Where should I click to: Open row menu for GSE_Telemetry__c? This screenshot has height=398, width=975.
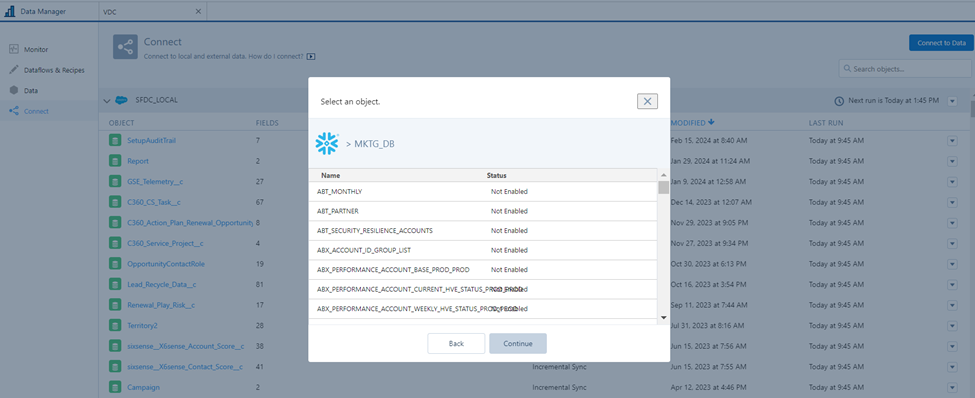pos(952,182)
